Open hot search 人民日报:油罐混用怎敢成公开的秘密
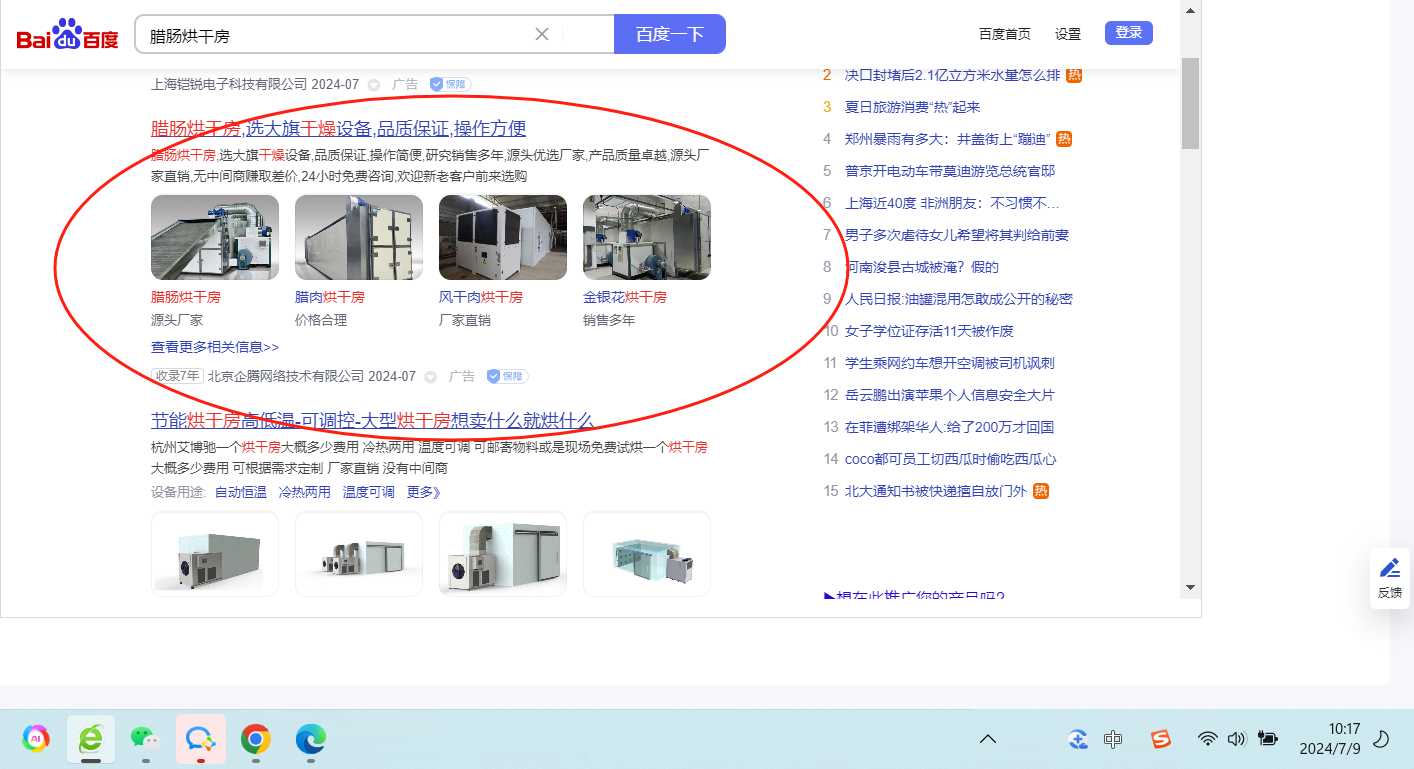The image size is (1414, 769). tap(959, 299)
